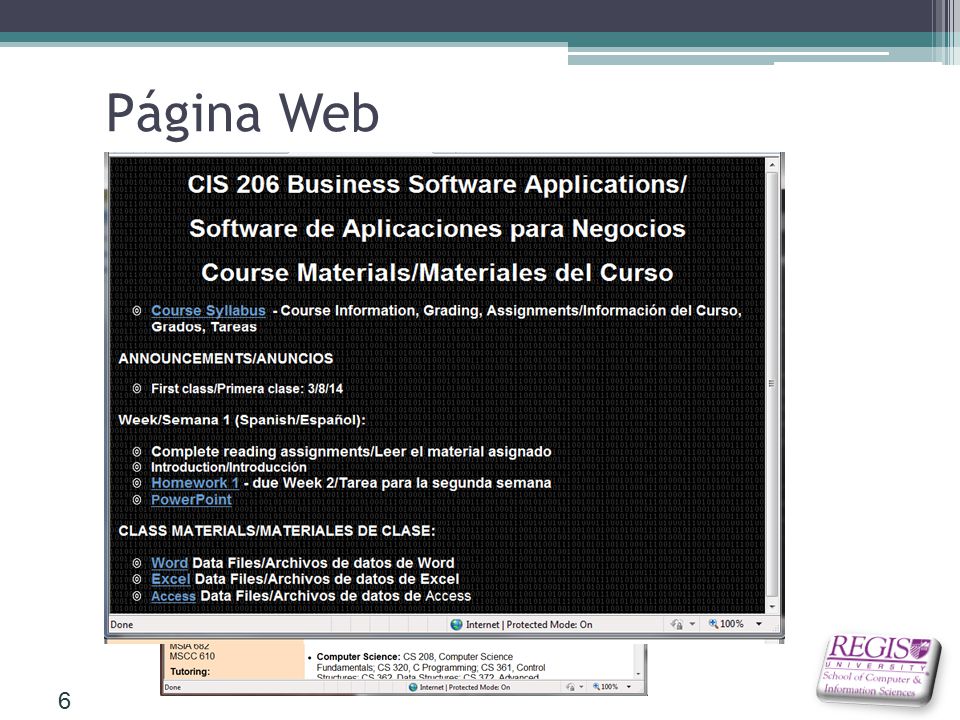
Task: Open the Access data files link
Action: click(173, 596)
